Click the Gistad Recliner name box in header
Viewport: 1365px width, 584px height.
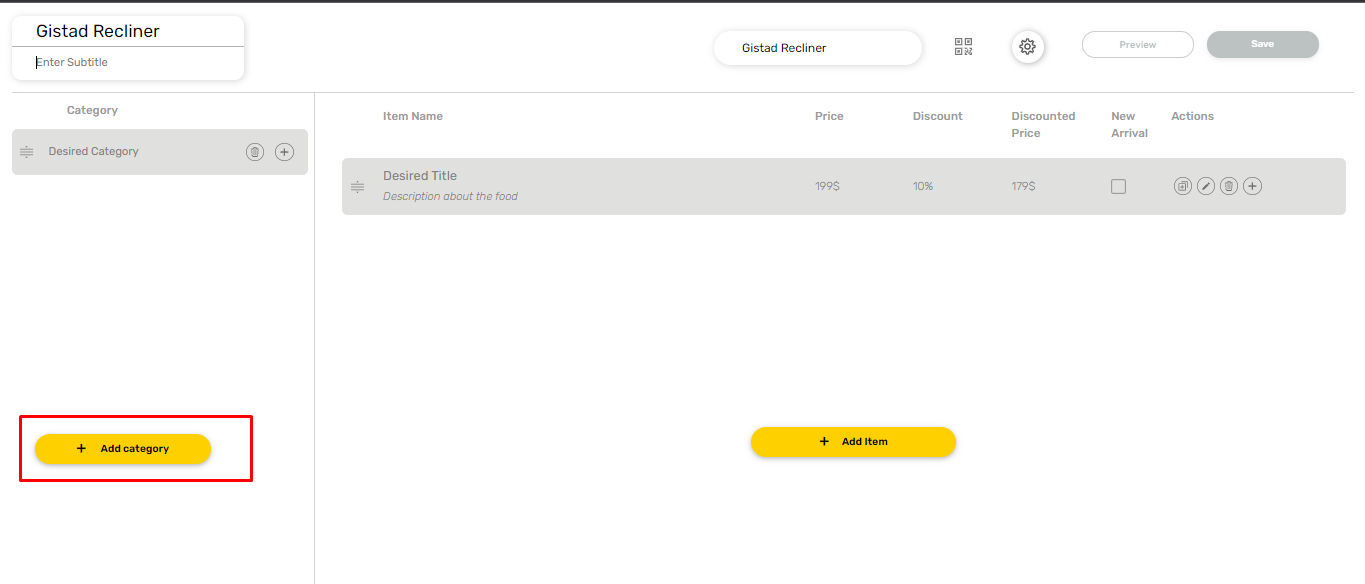(818, 48)
